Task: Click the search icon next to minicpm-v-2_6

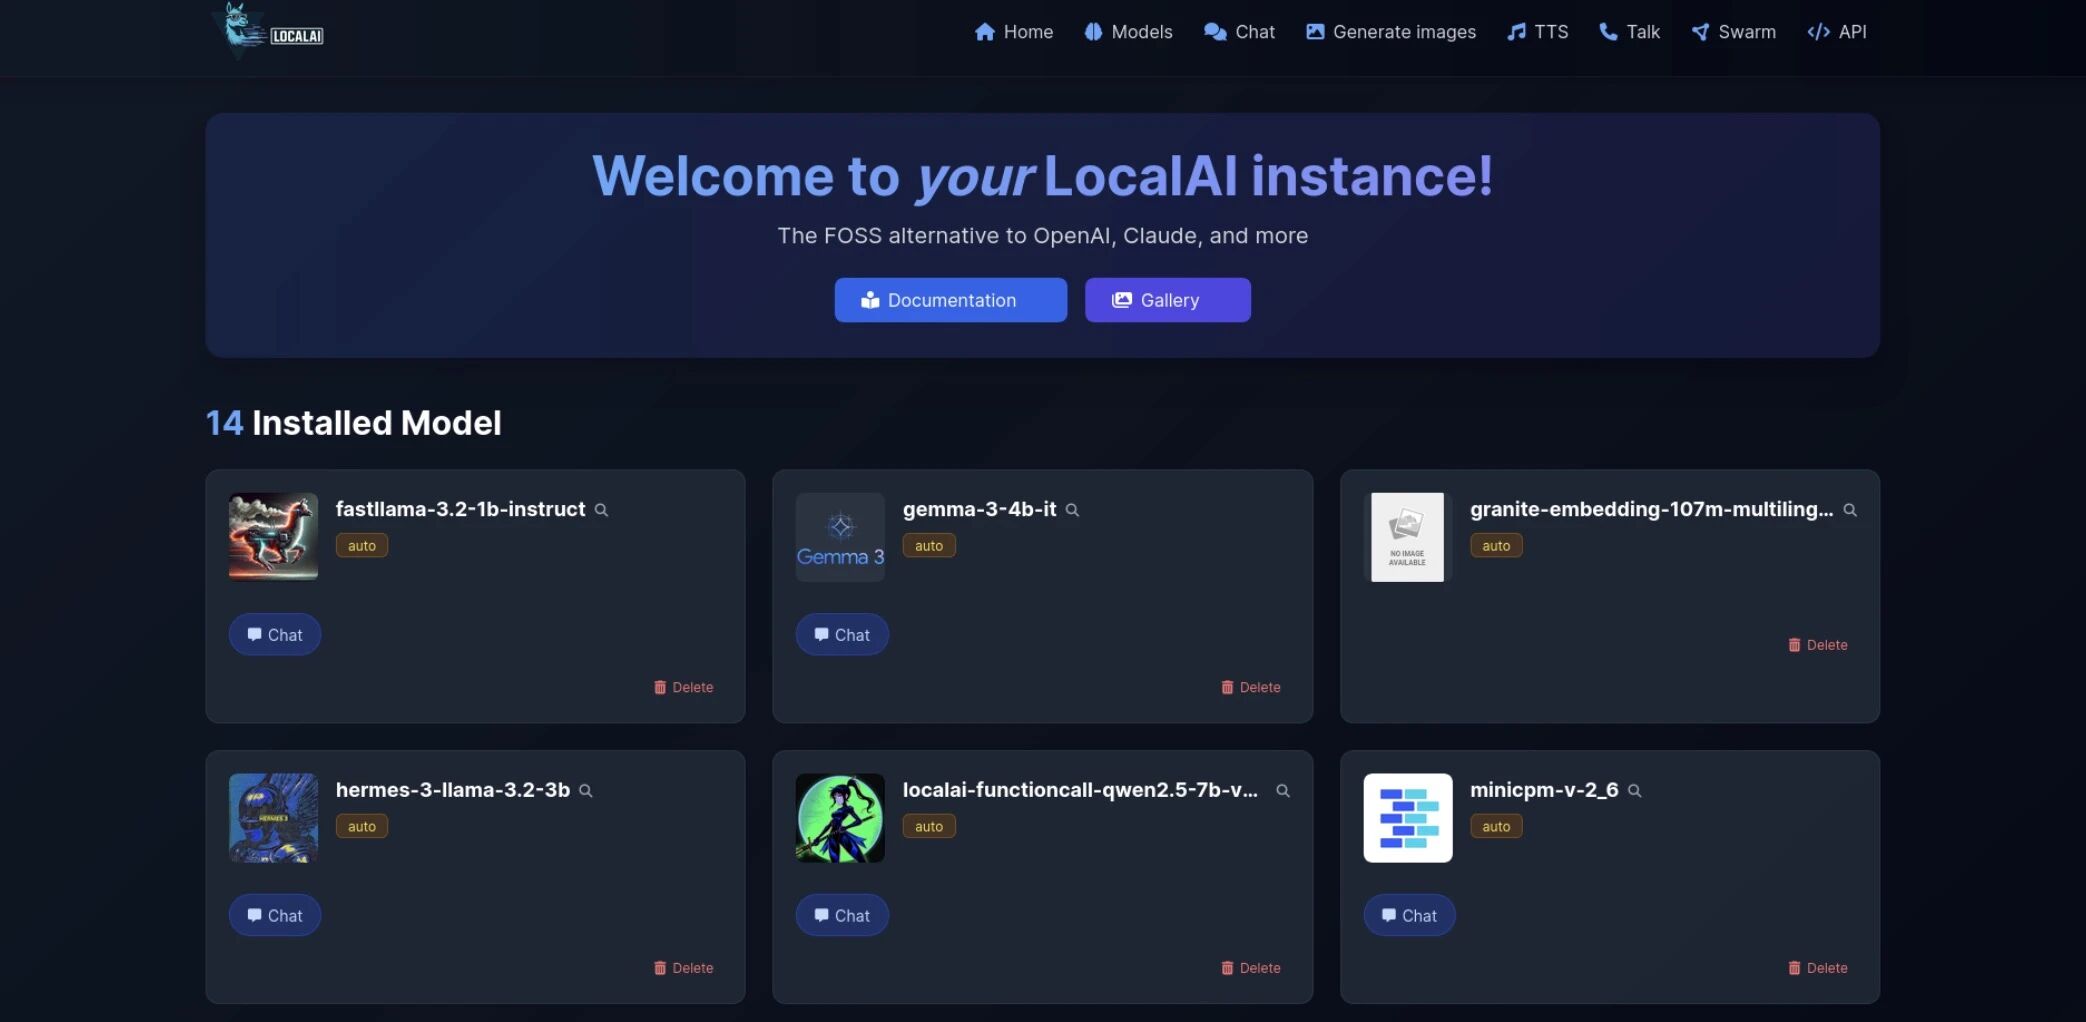Action: (x=1635, y=790)
